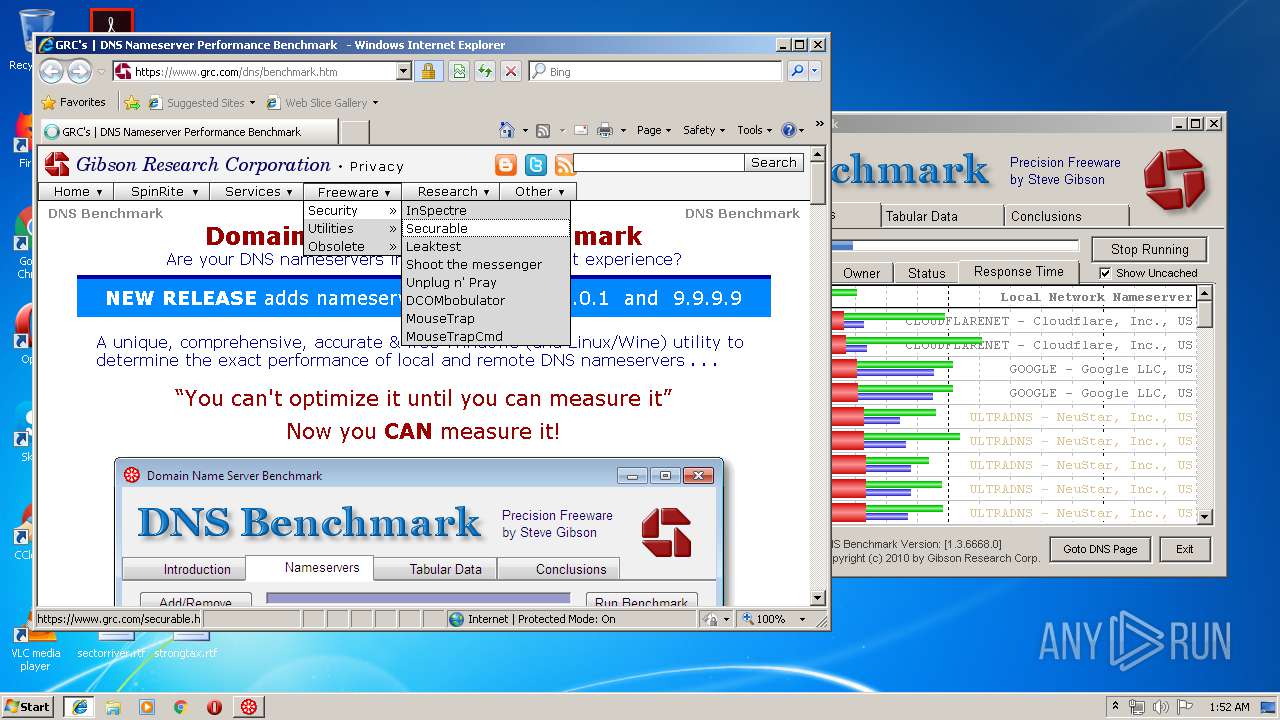
Task: Expand the Obsolete submenu
Action: 352,246
